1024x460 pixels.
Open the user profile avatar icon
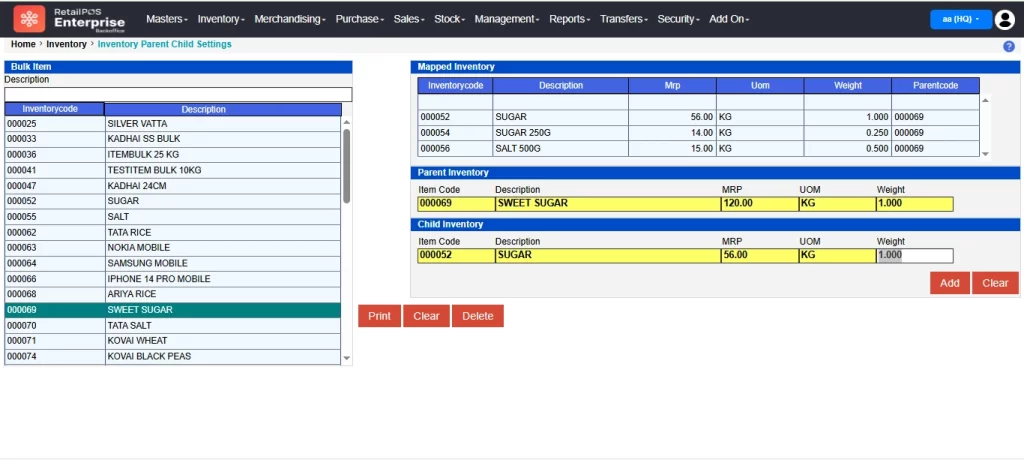point(1004,20)
